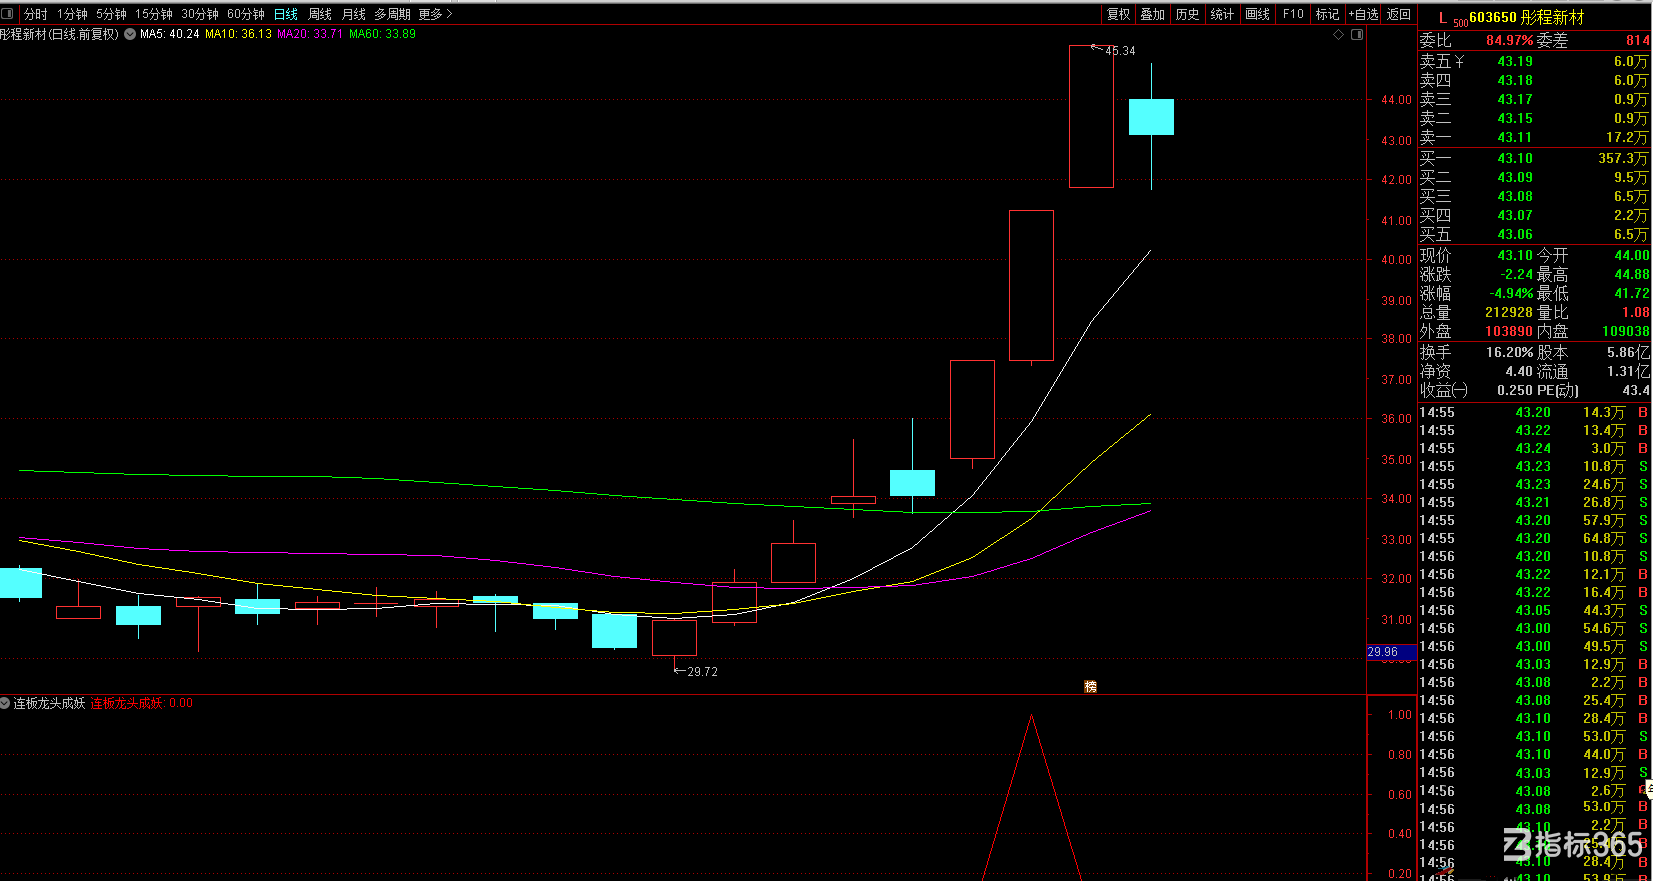
Task: Add stock via +自选 button
Action: [1363, 14]
